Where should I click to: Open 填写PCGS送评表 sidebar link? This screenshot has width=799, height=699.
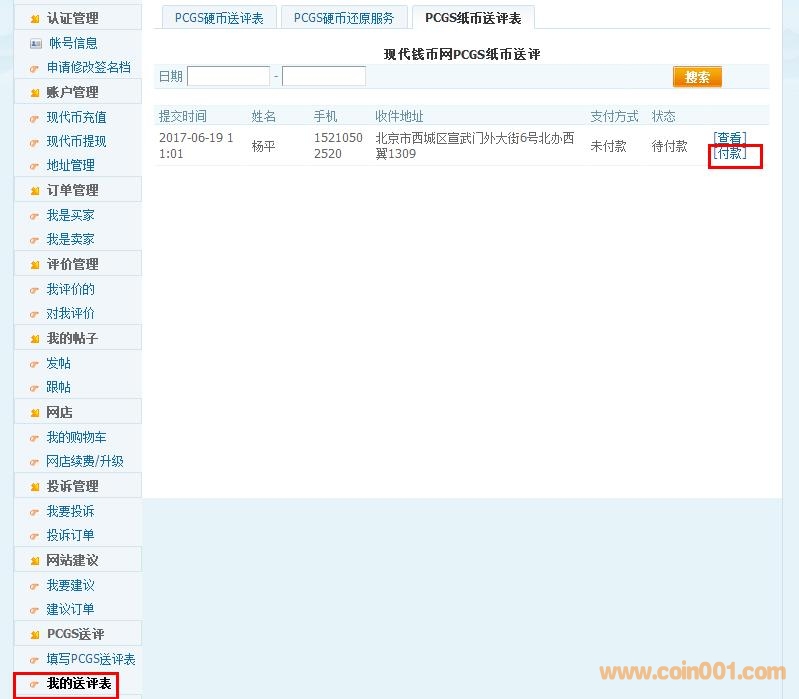tap(90, 659)
